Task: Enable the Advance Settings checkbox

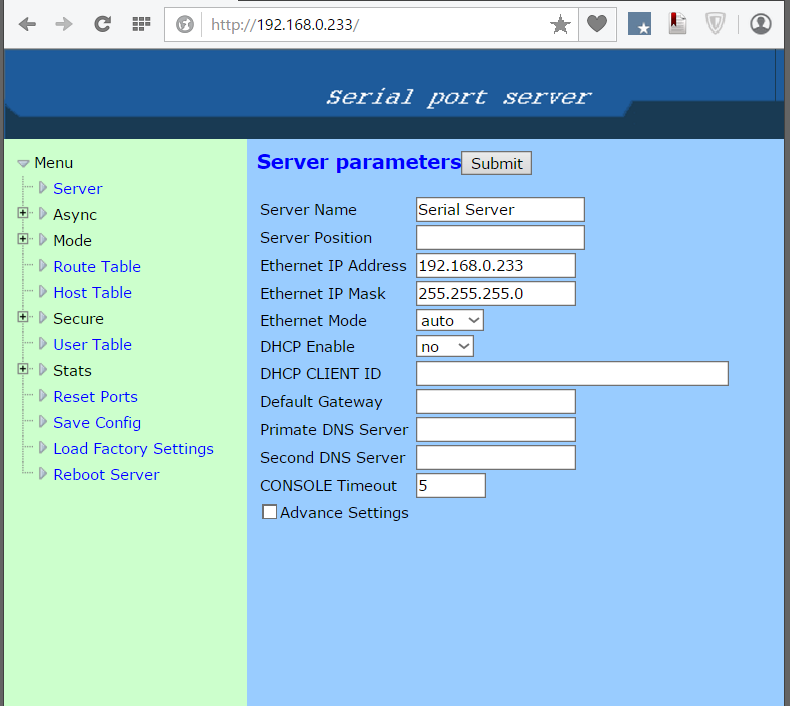Action: tap(269, 512)
